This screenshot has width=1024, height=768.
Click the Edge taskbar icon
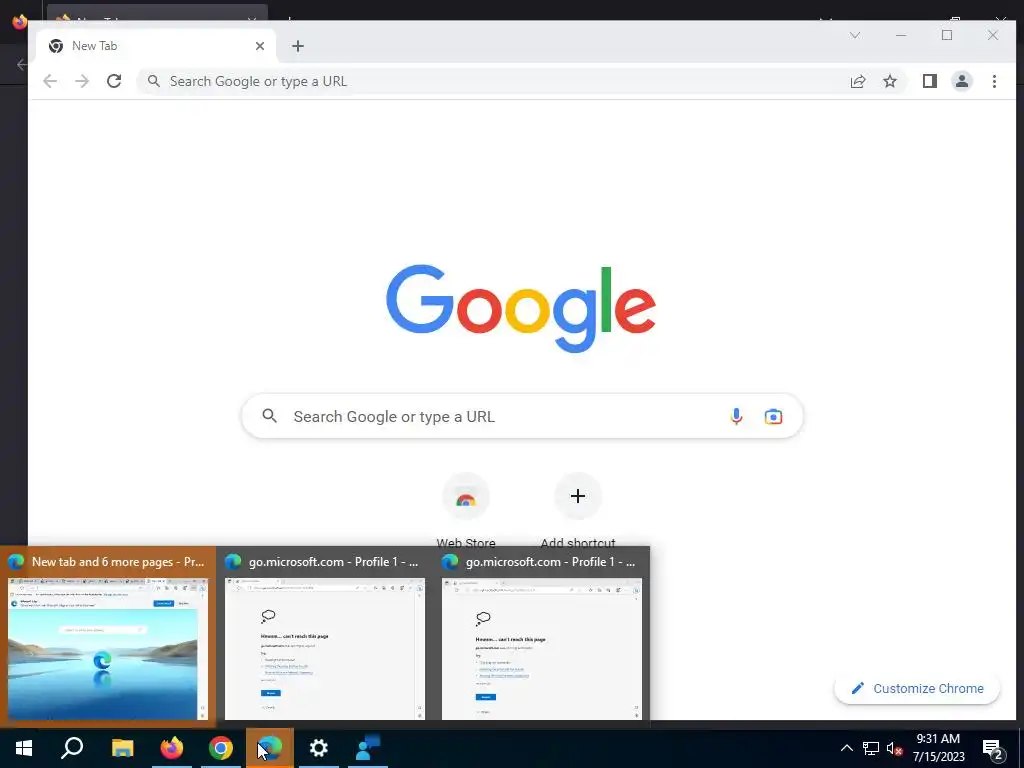(x=270, y=748)
